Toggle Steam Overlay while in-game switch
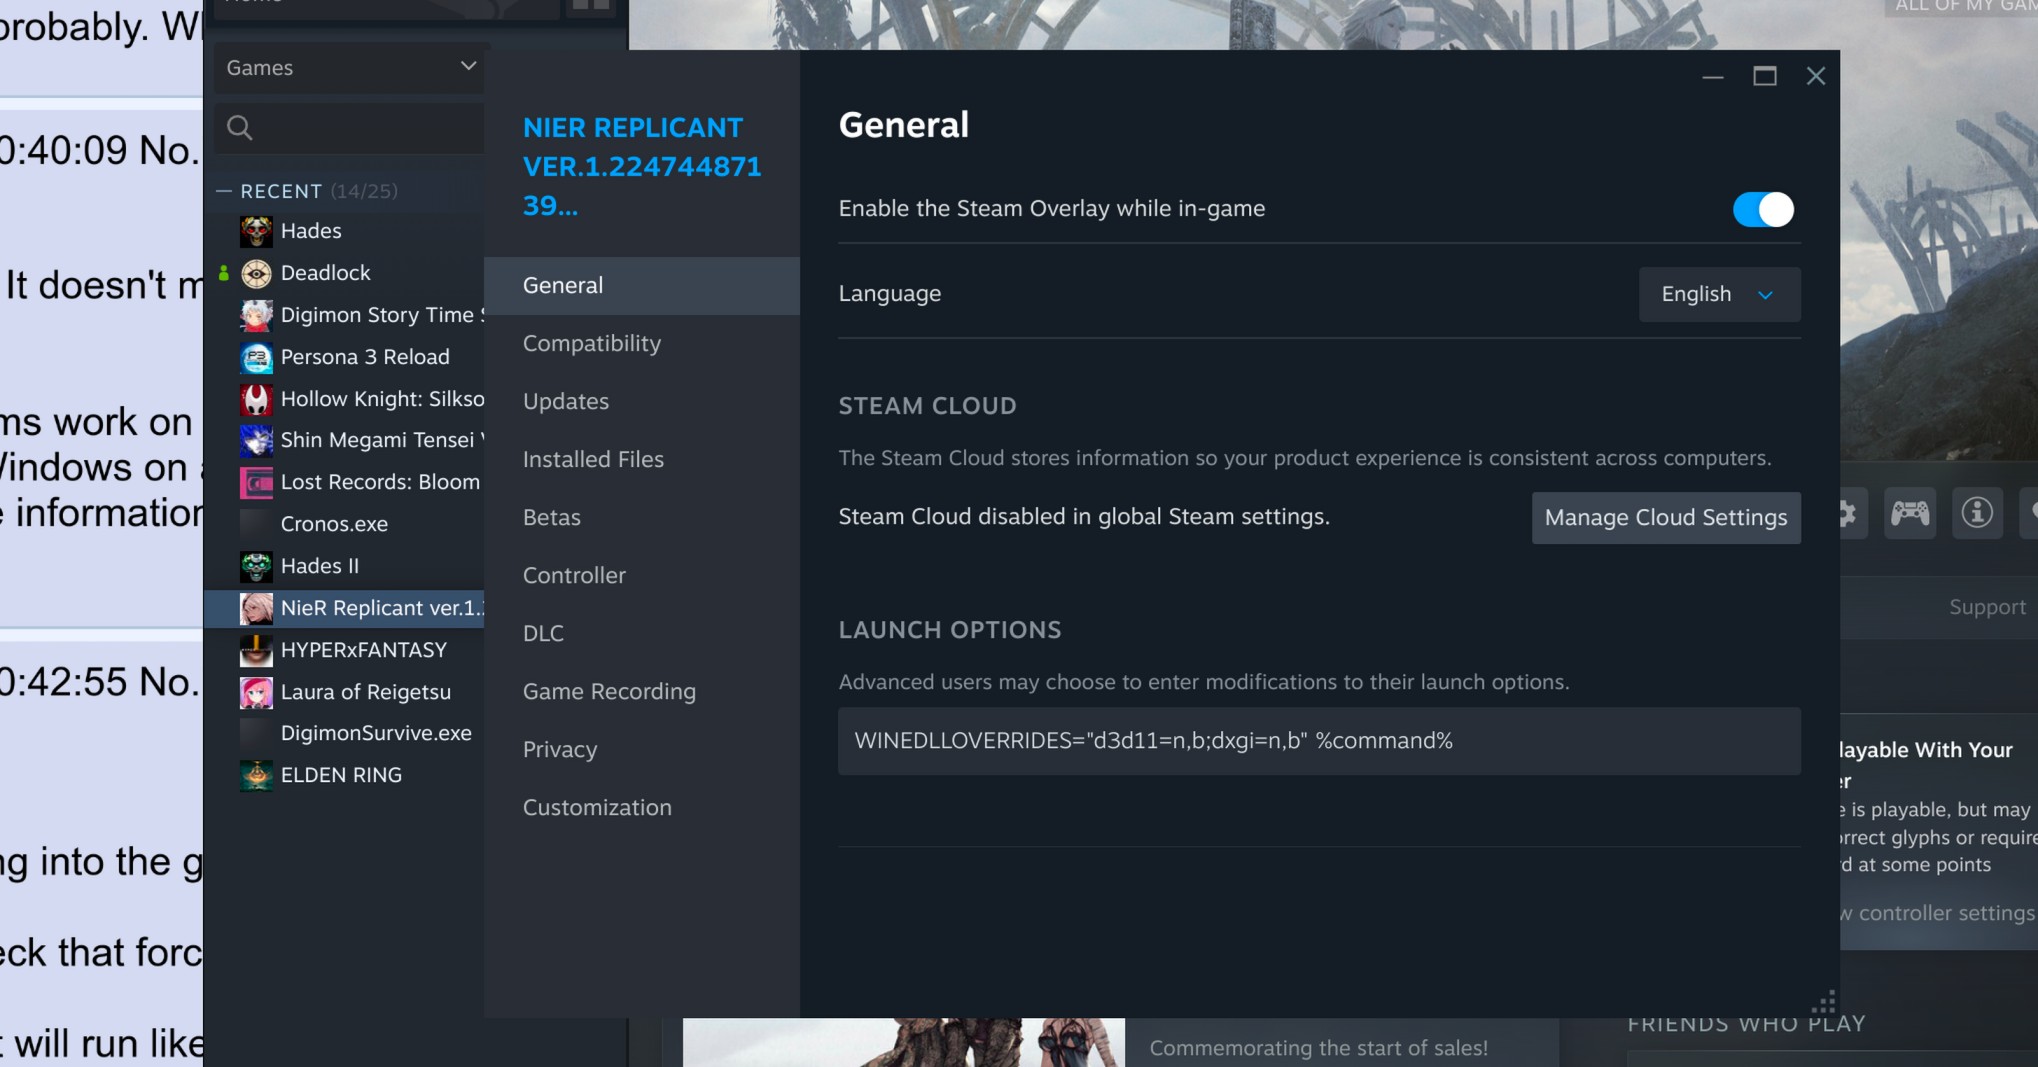 (1763, 209)
